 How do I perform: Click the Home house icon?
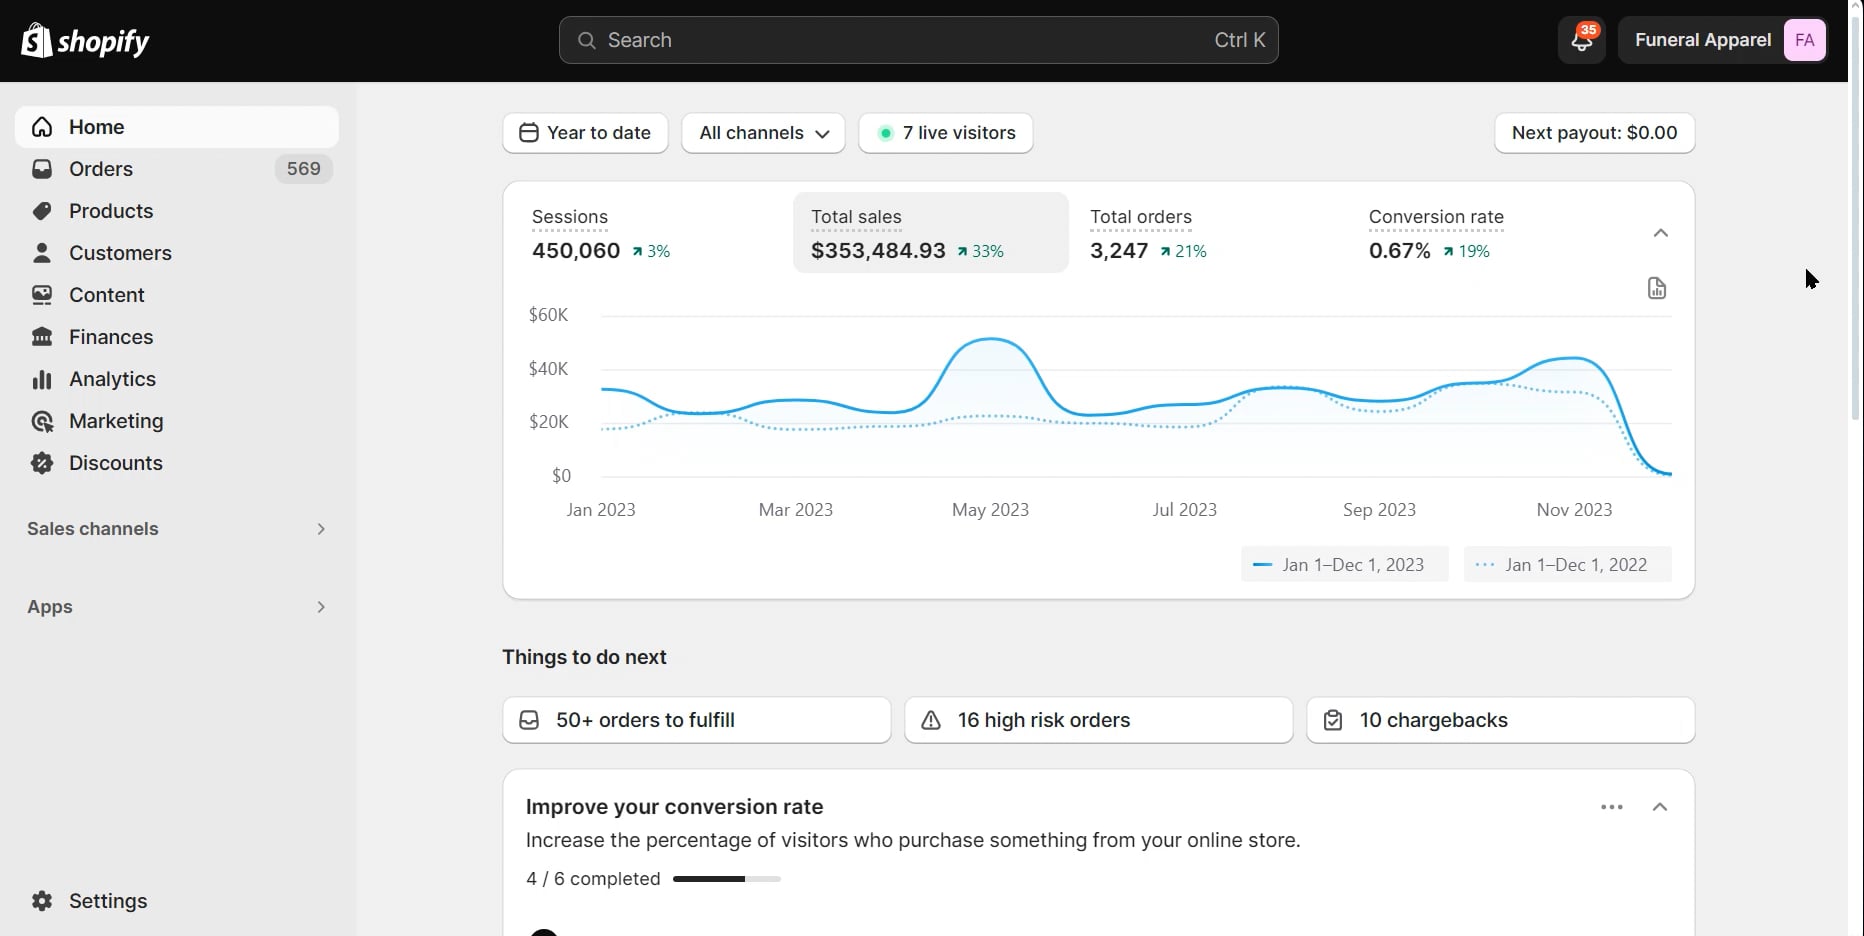click(42, 127)
